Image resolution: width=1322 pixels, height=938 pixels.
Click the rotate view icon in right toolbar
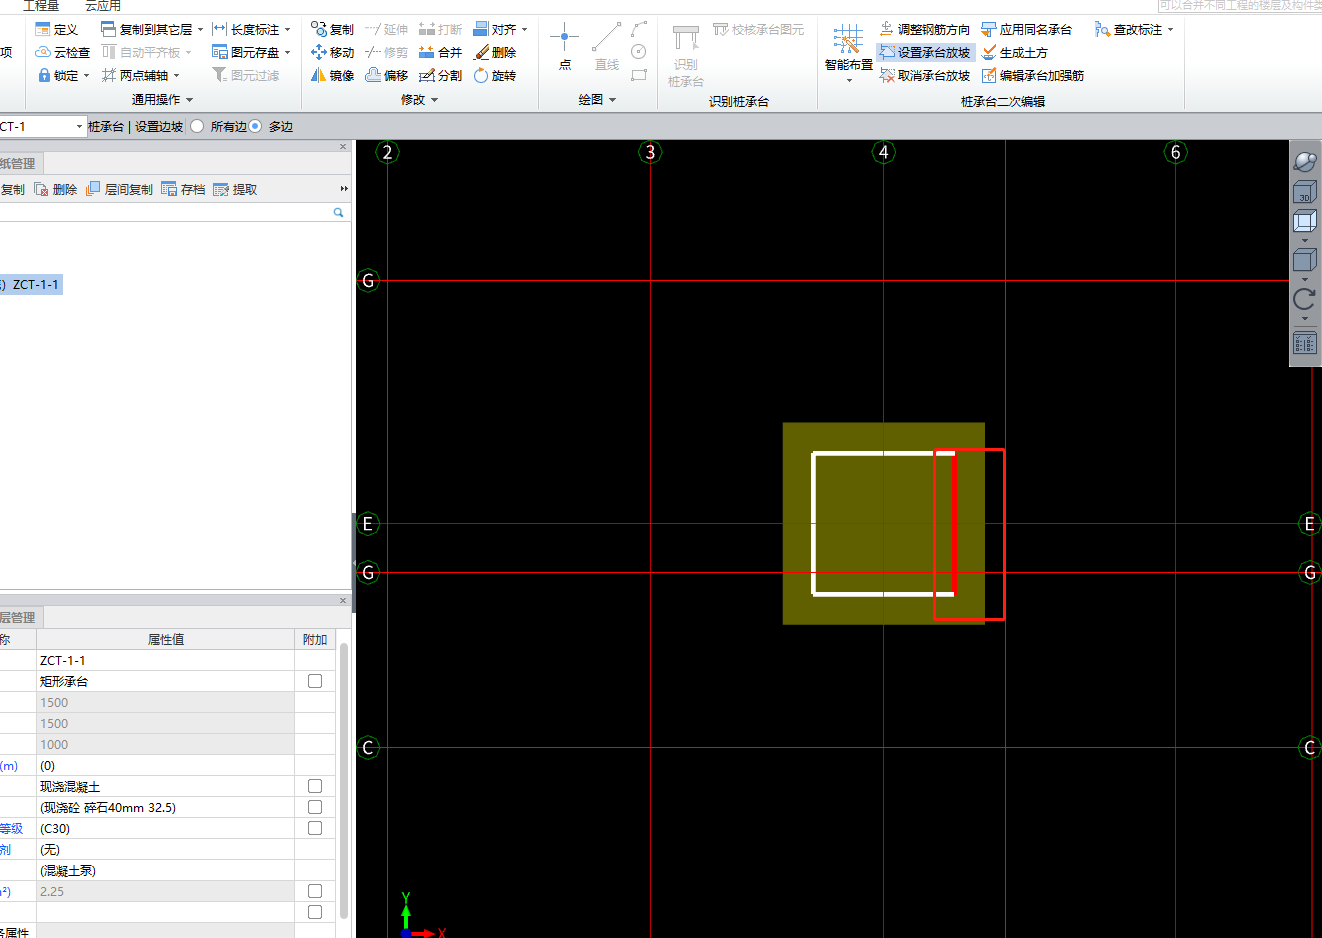pos(1304,298)
